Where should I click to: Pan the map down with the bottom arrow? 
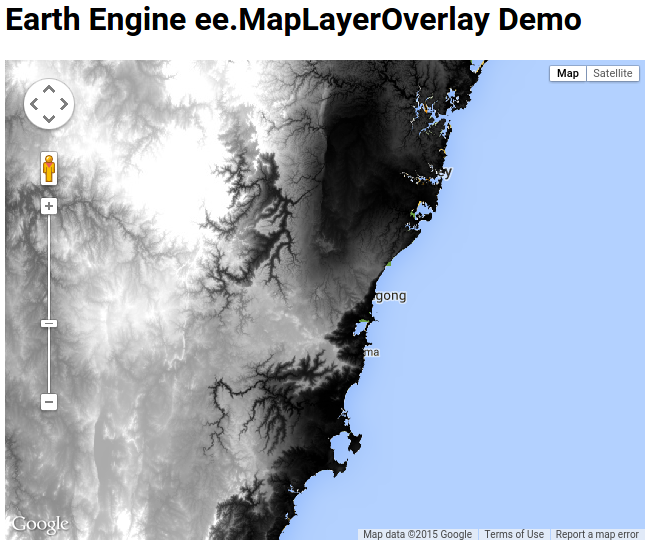point(49,119)
